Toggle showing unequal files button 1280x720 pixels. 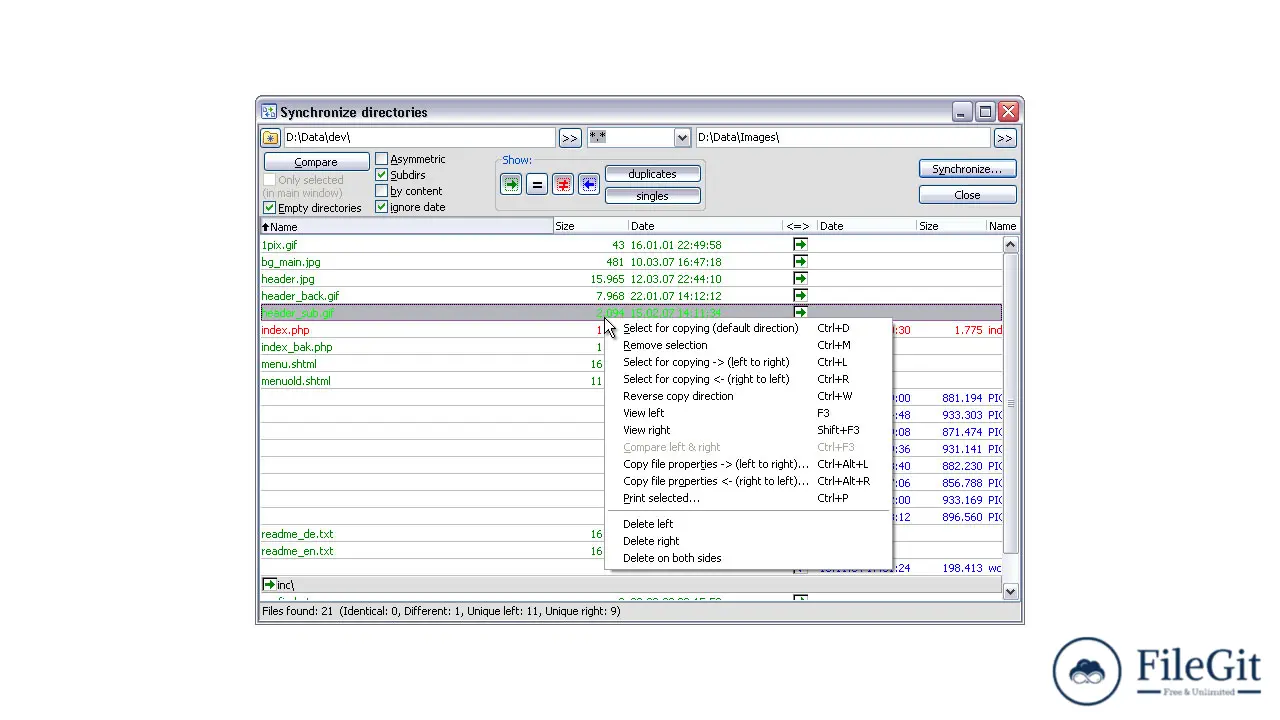[x=563, y=185]
